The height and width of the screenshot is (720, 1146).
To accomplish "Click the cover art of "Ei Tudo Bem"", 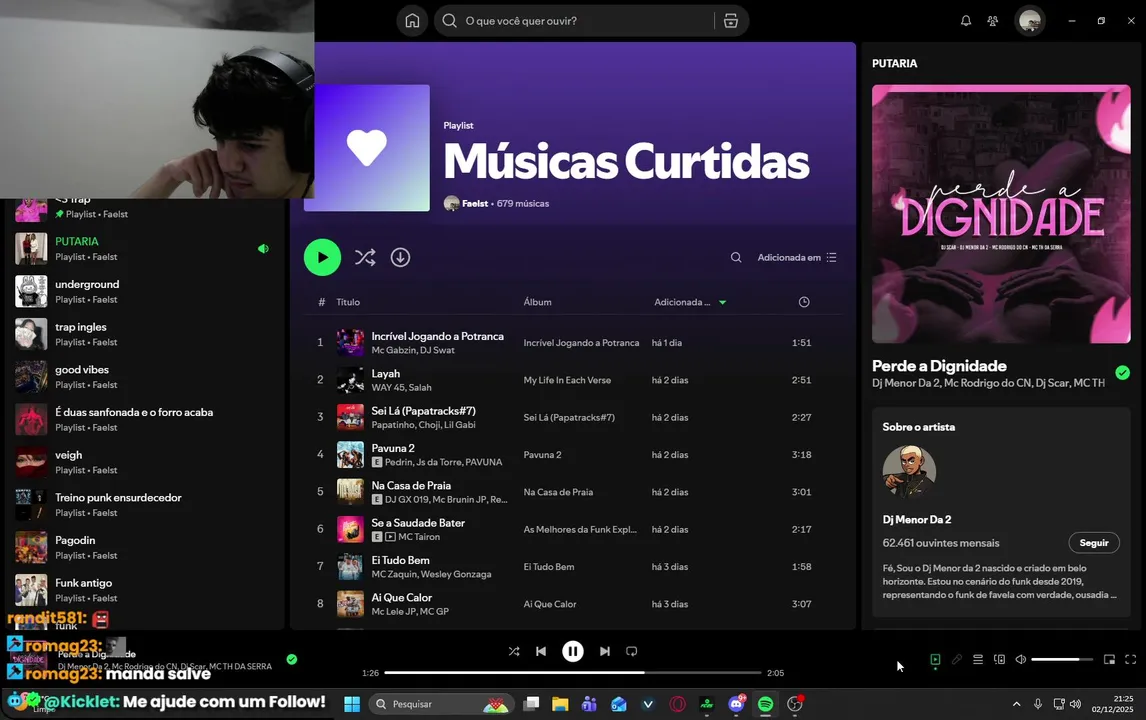I will point(350,566).
